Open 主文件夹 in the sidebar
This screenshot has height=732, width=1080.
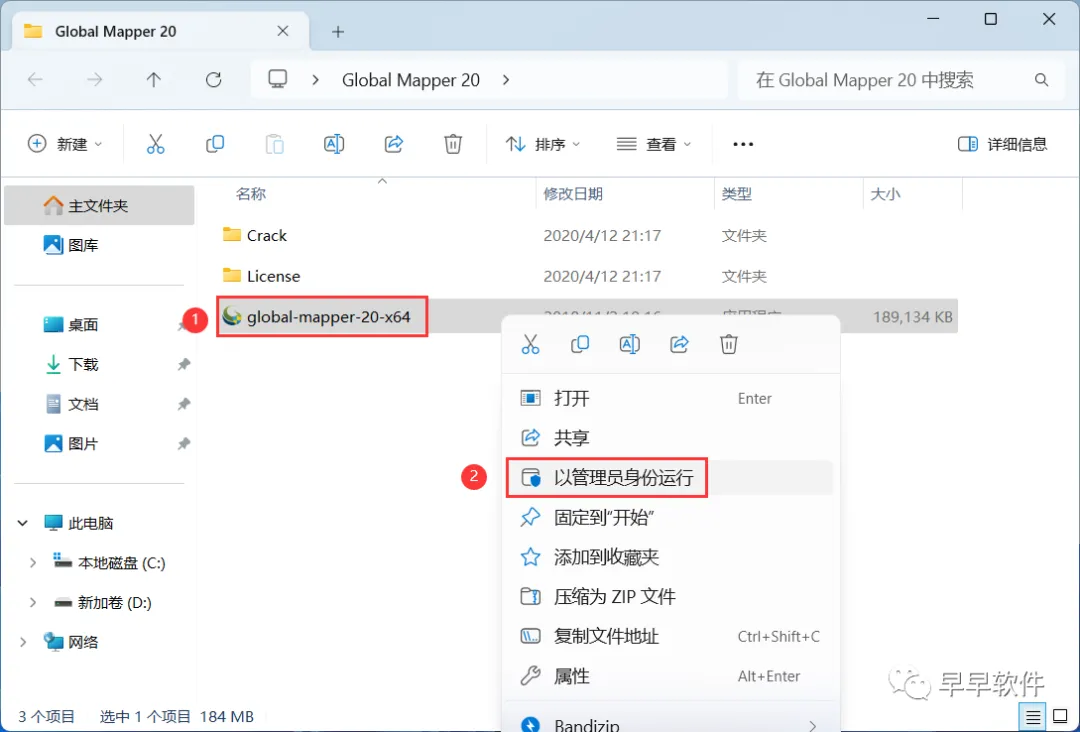99,205
